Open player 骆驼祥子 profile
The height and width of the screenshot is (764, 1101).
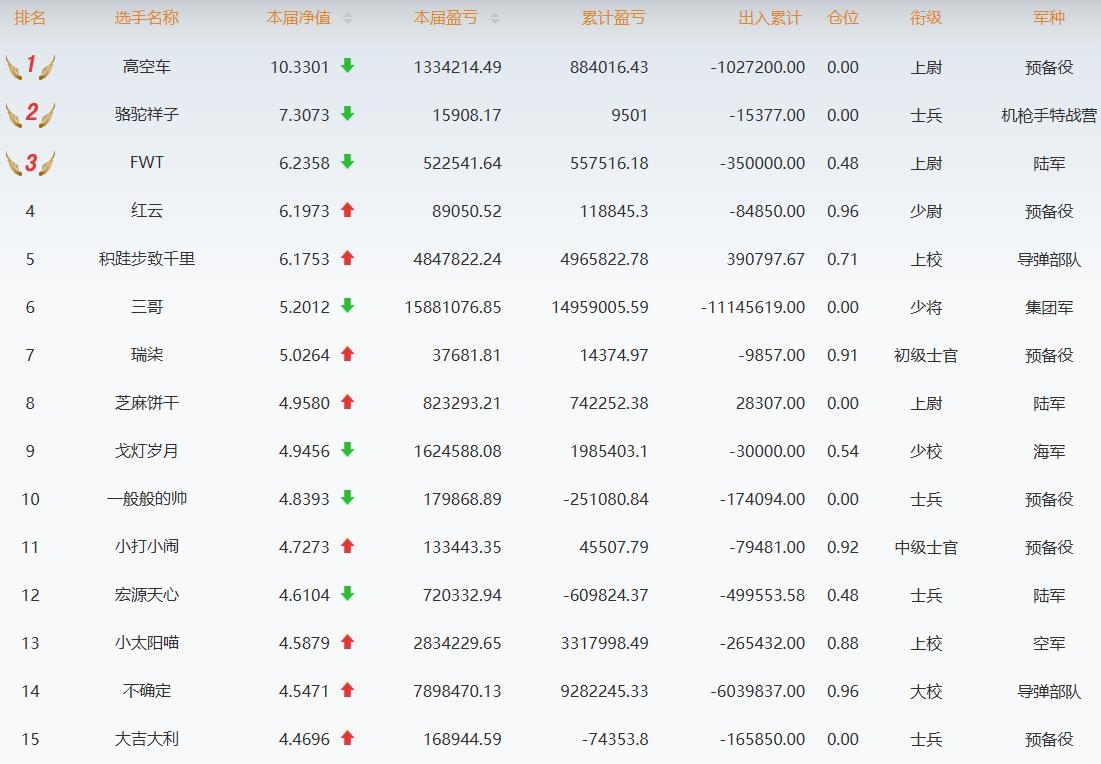147,115
